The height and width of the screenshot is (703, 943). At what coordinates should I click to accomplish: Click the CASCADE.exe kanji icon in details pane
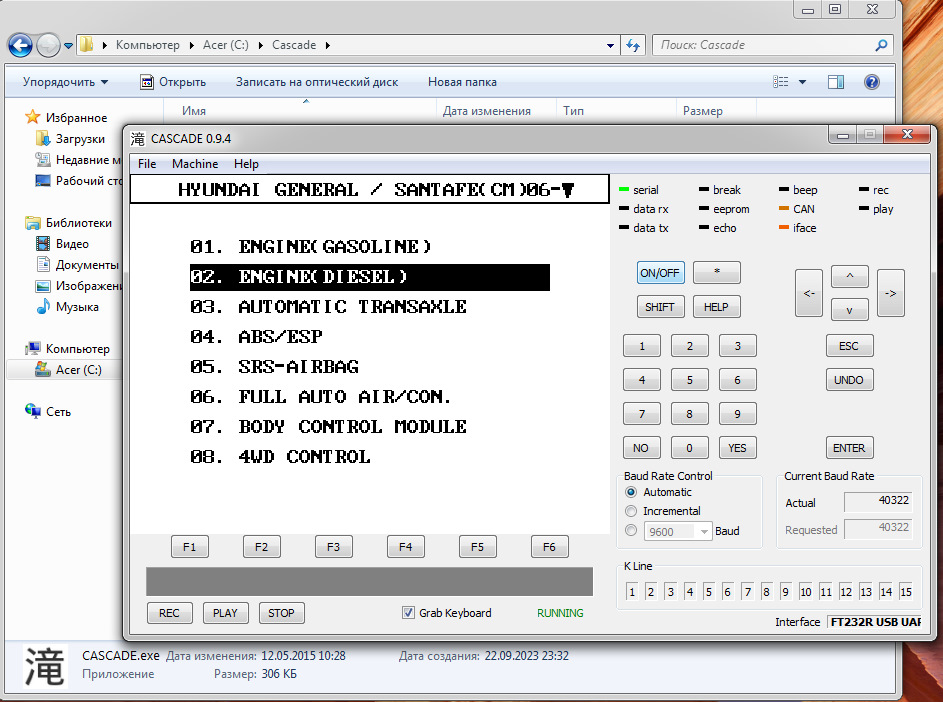coord(45,666)
